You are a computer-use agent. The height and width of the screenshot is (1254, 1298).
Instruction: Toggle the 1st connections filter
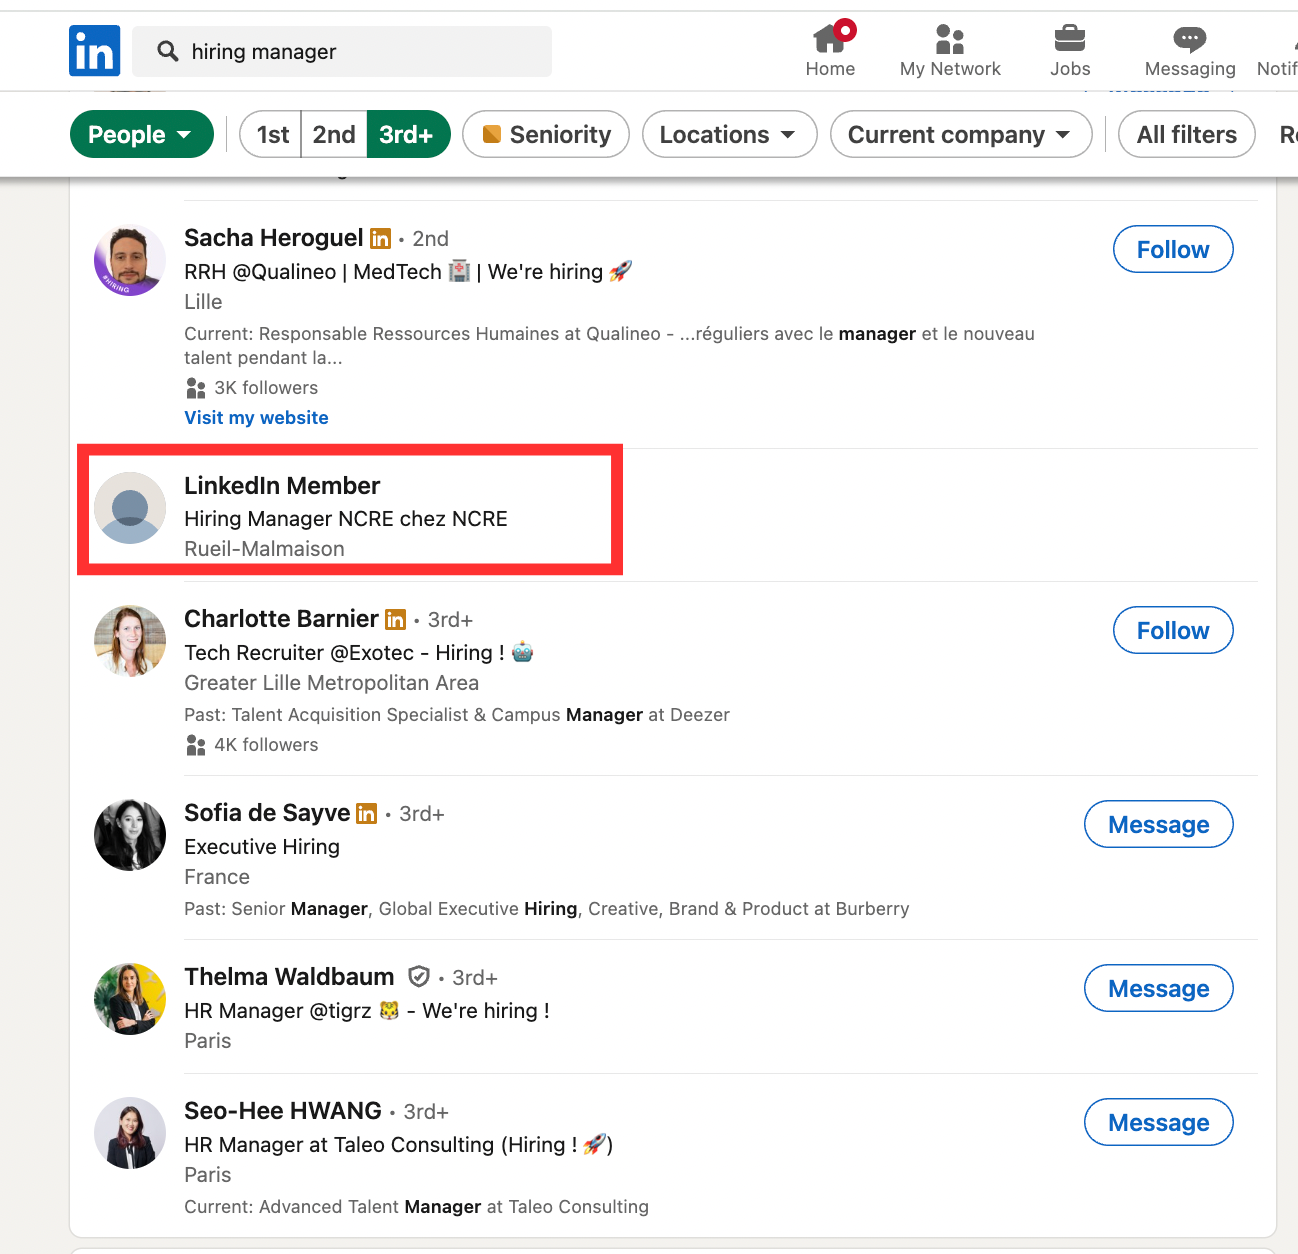pos(271,134)
